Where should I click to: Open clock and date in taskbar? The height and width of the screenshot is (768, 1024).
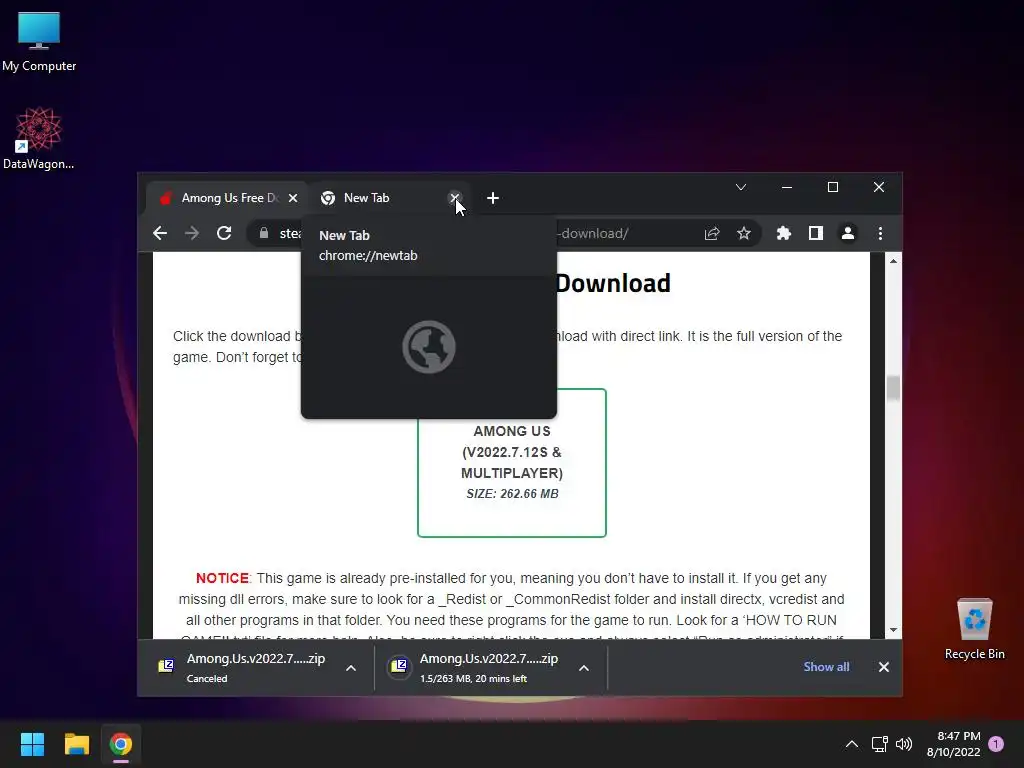coord(953,744)
